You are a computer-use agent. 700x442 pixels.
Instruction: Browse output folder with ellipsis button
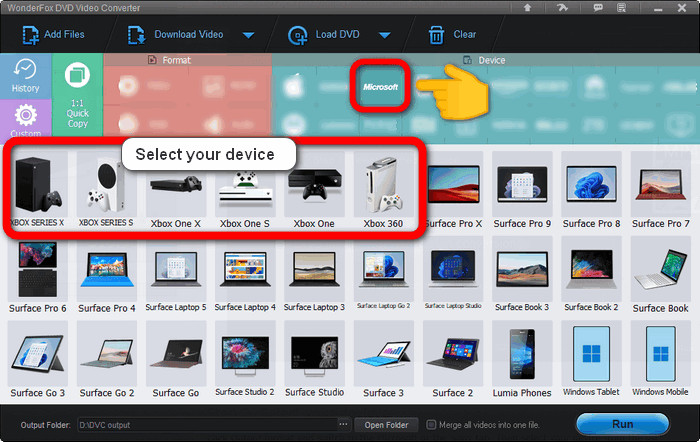343,424
